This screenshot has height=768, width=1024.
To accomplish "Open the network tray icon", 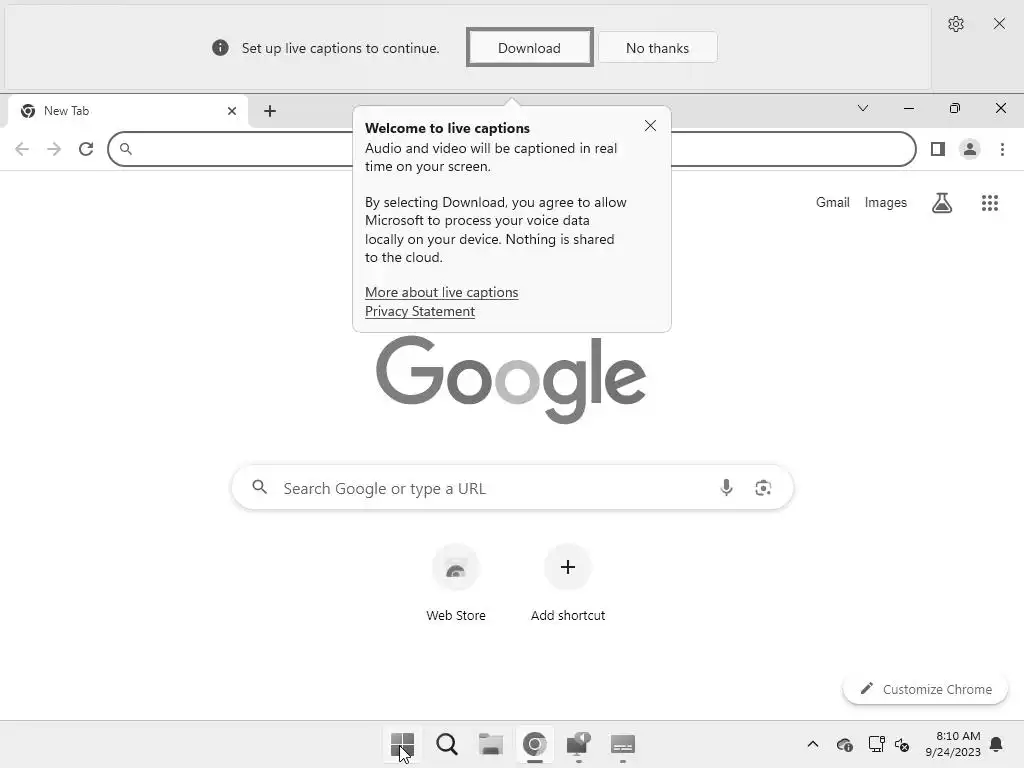I will click(876, 744).
